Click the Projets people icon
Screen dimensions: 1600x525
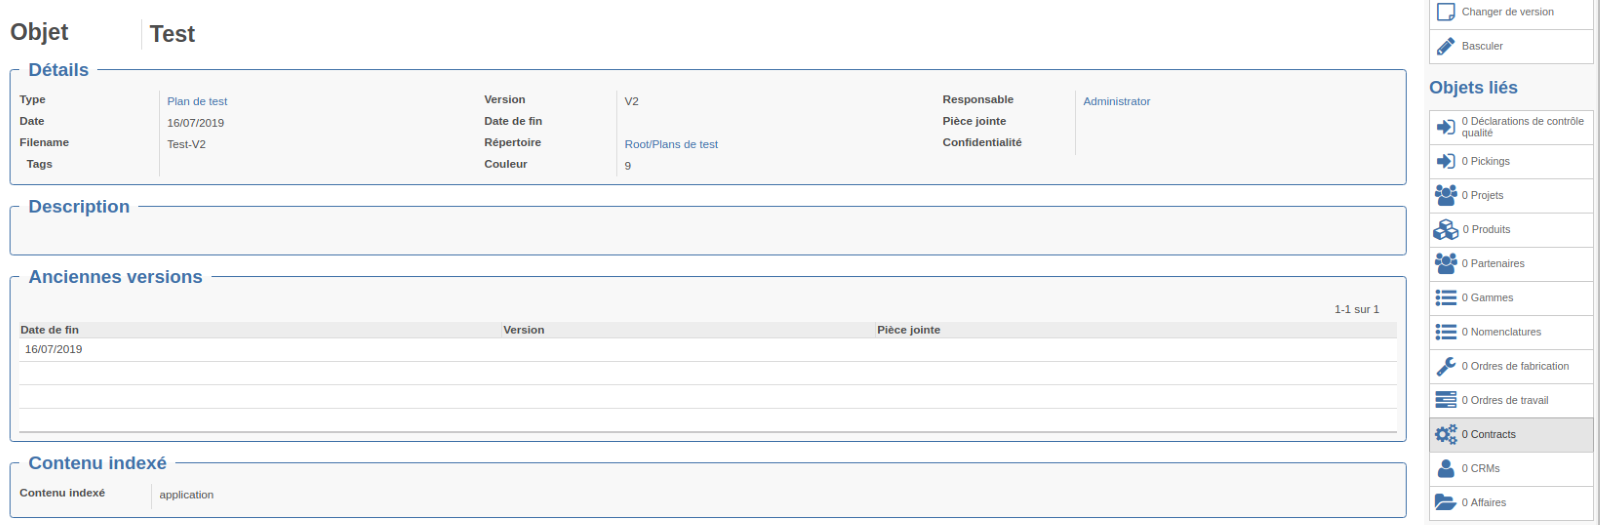click(x=1446, y=195)
